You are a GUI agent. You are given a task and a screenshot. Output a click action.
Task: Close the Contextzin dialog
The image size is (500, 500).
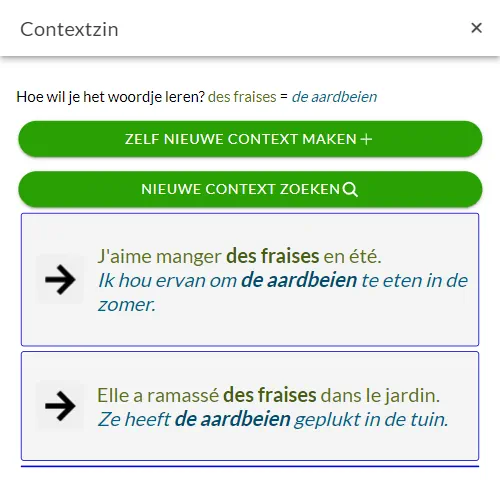476,28
